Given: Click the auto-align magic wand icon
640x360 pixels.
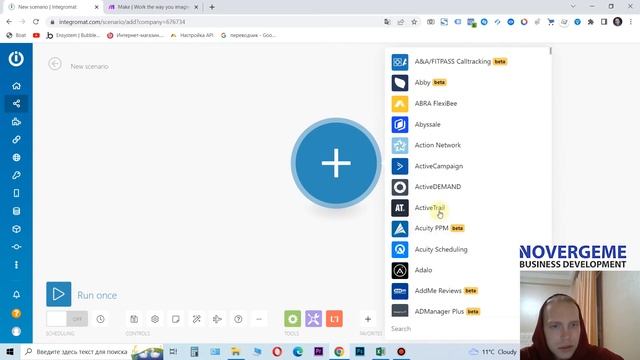Looking at the screenshot, I should [196, 319].
